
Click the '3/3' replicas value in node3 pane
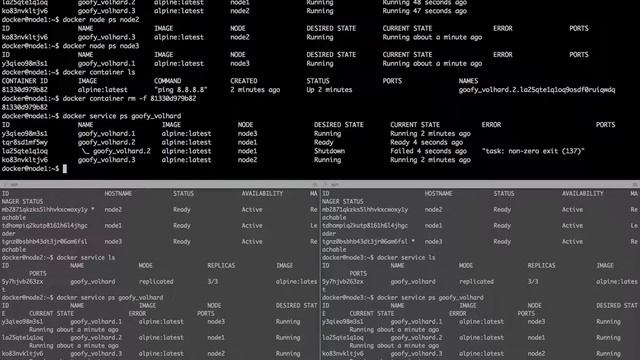pyautogui.click(x=533, y=282)
